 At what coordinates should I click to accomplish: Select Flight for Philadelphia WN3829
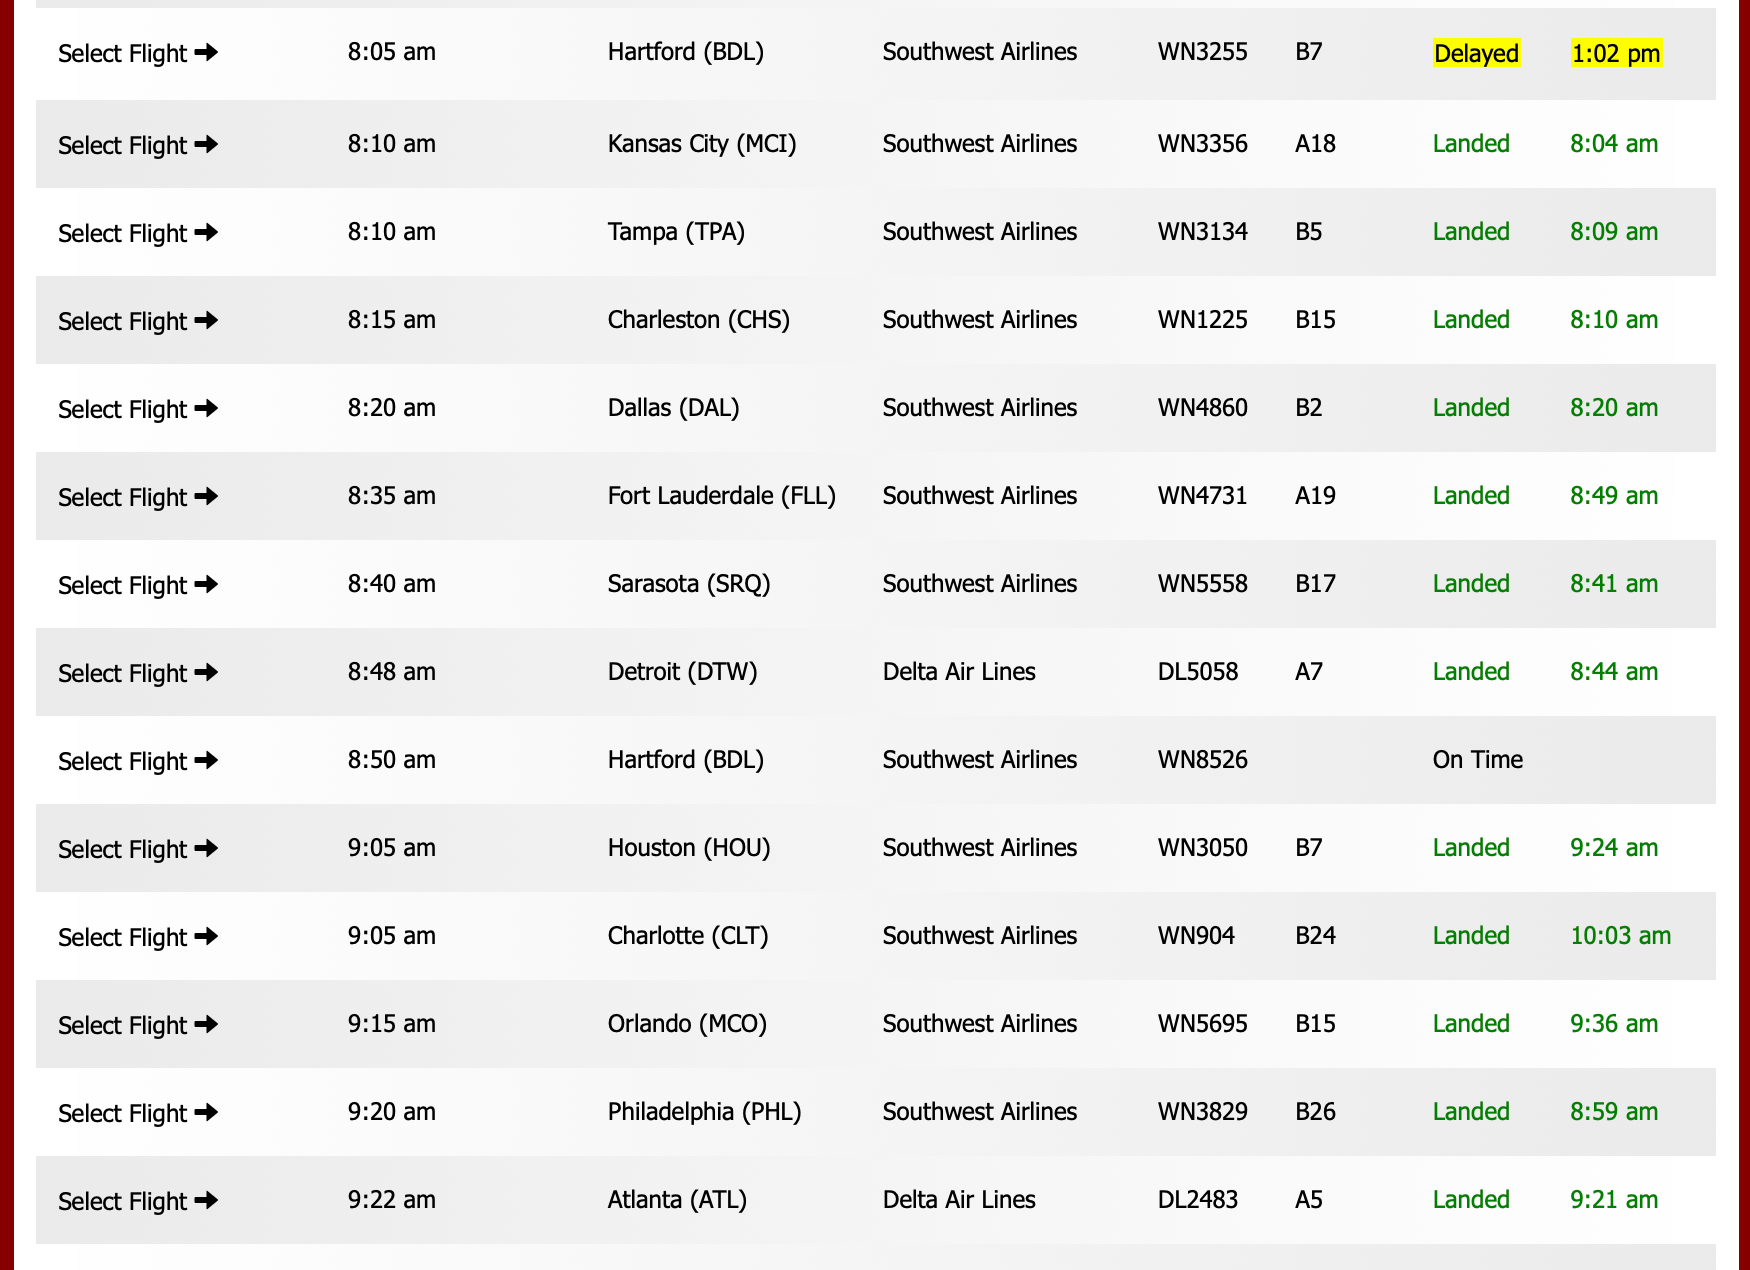click(x=138, y=1113)
